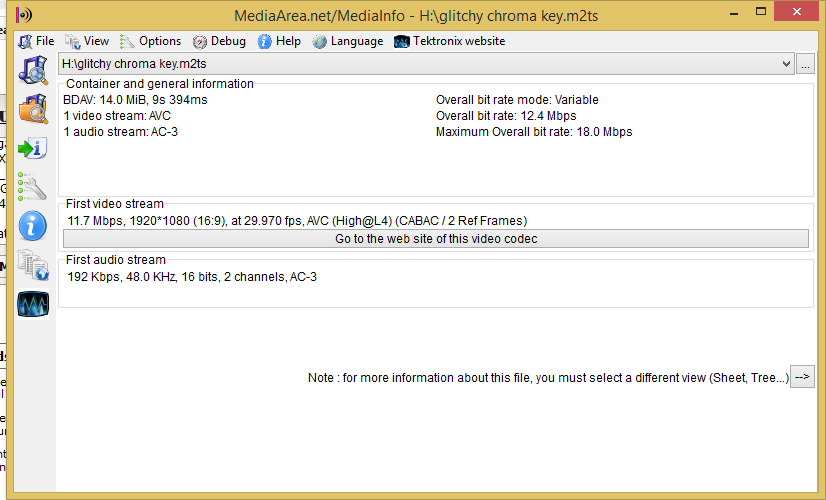Click the Open File icon in sidebar
Image resolution: width=826 pixels, height=500 pixels.
pyautogui.click(x=33, y=70)
